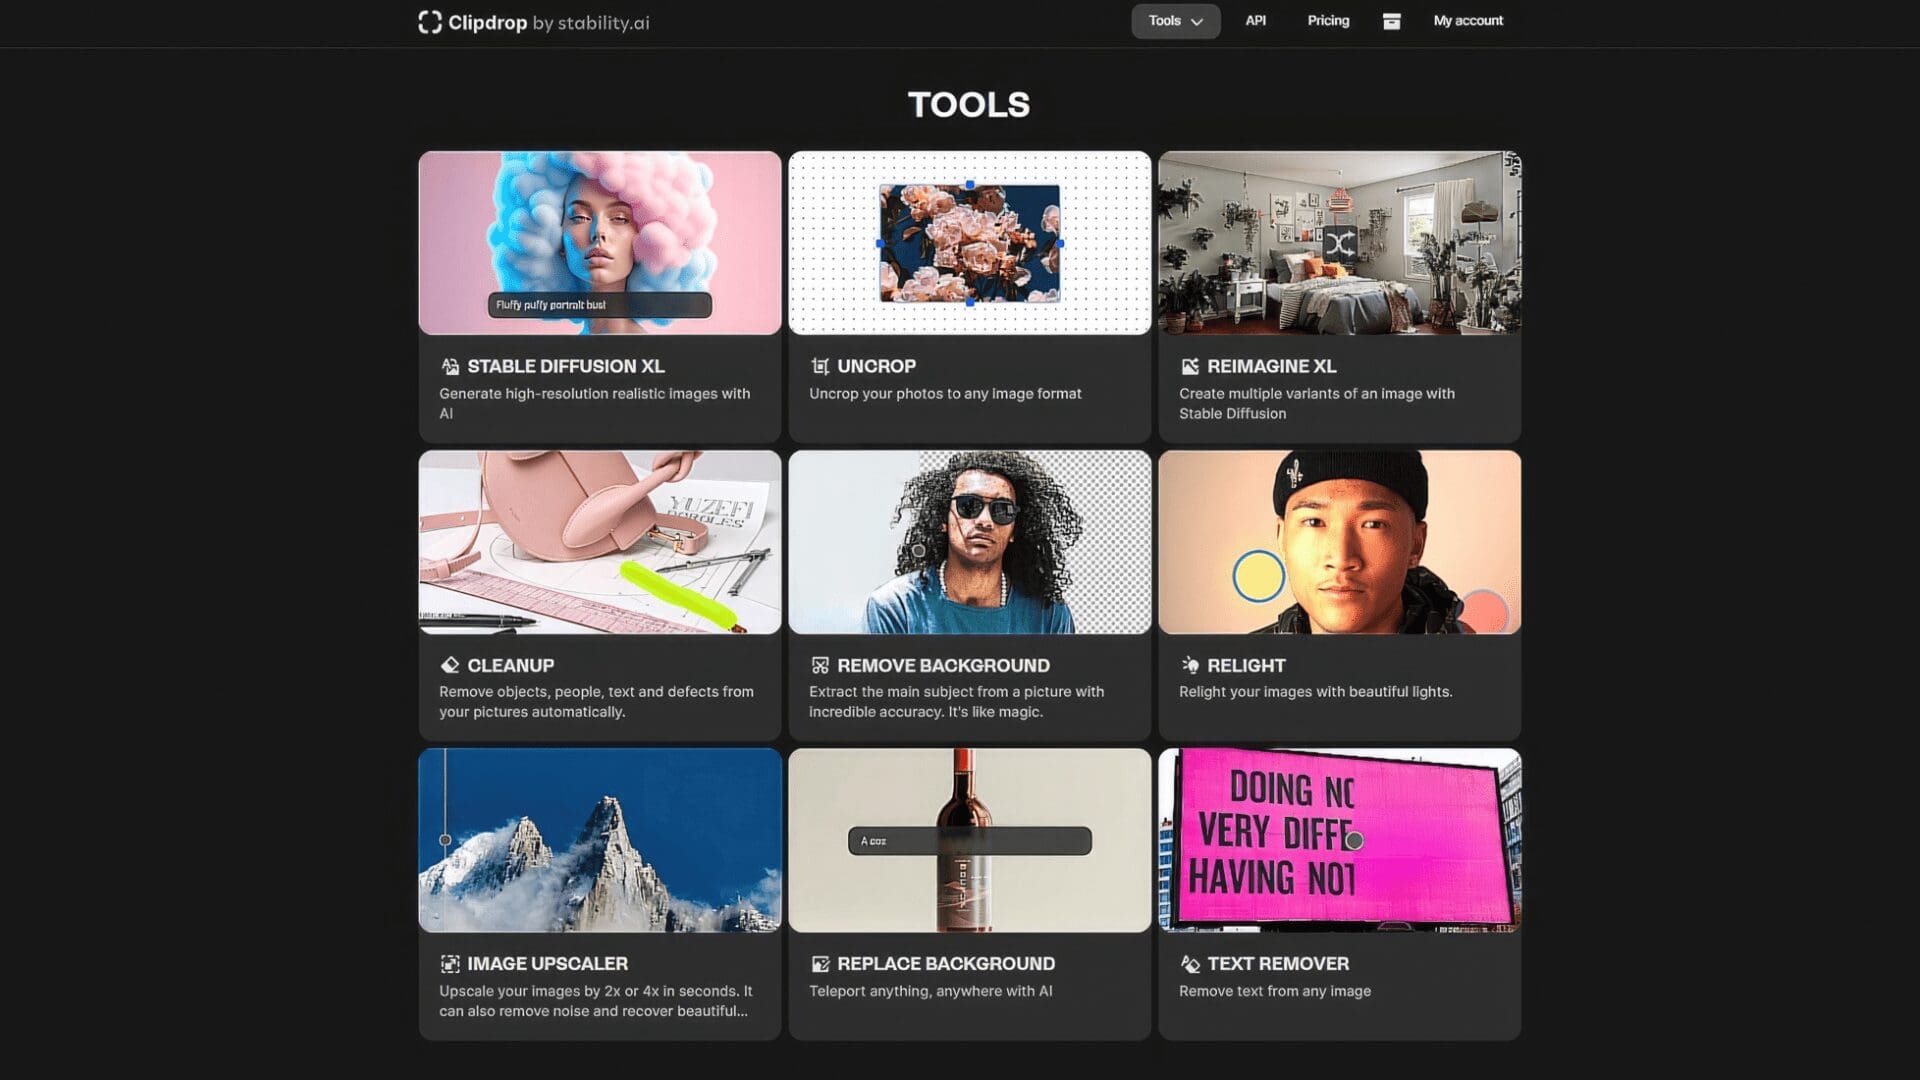Open My account
The image size is (1920, 1080).
(1467, 21)
